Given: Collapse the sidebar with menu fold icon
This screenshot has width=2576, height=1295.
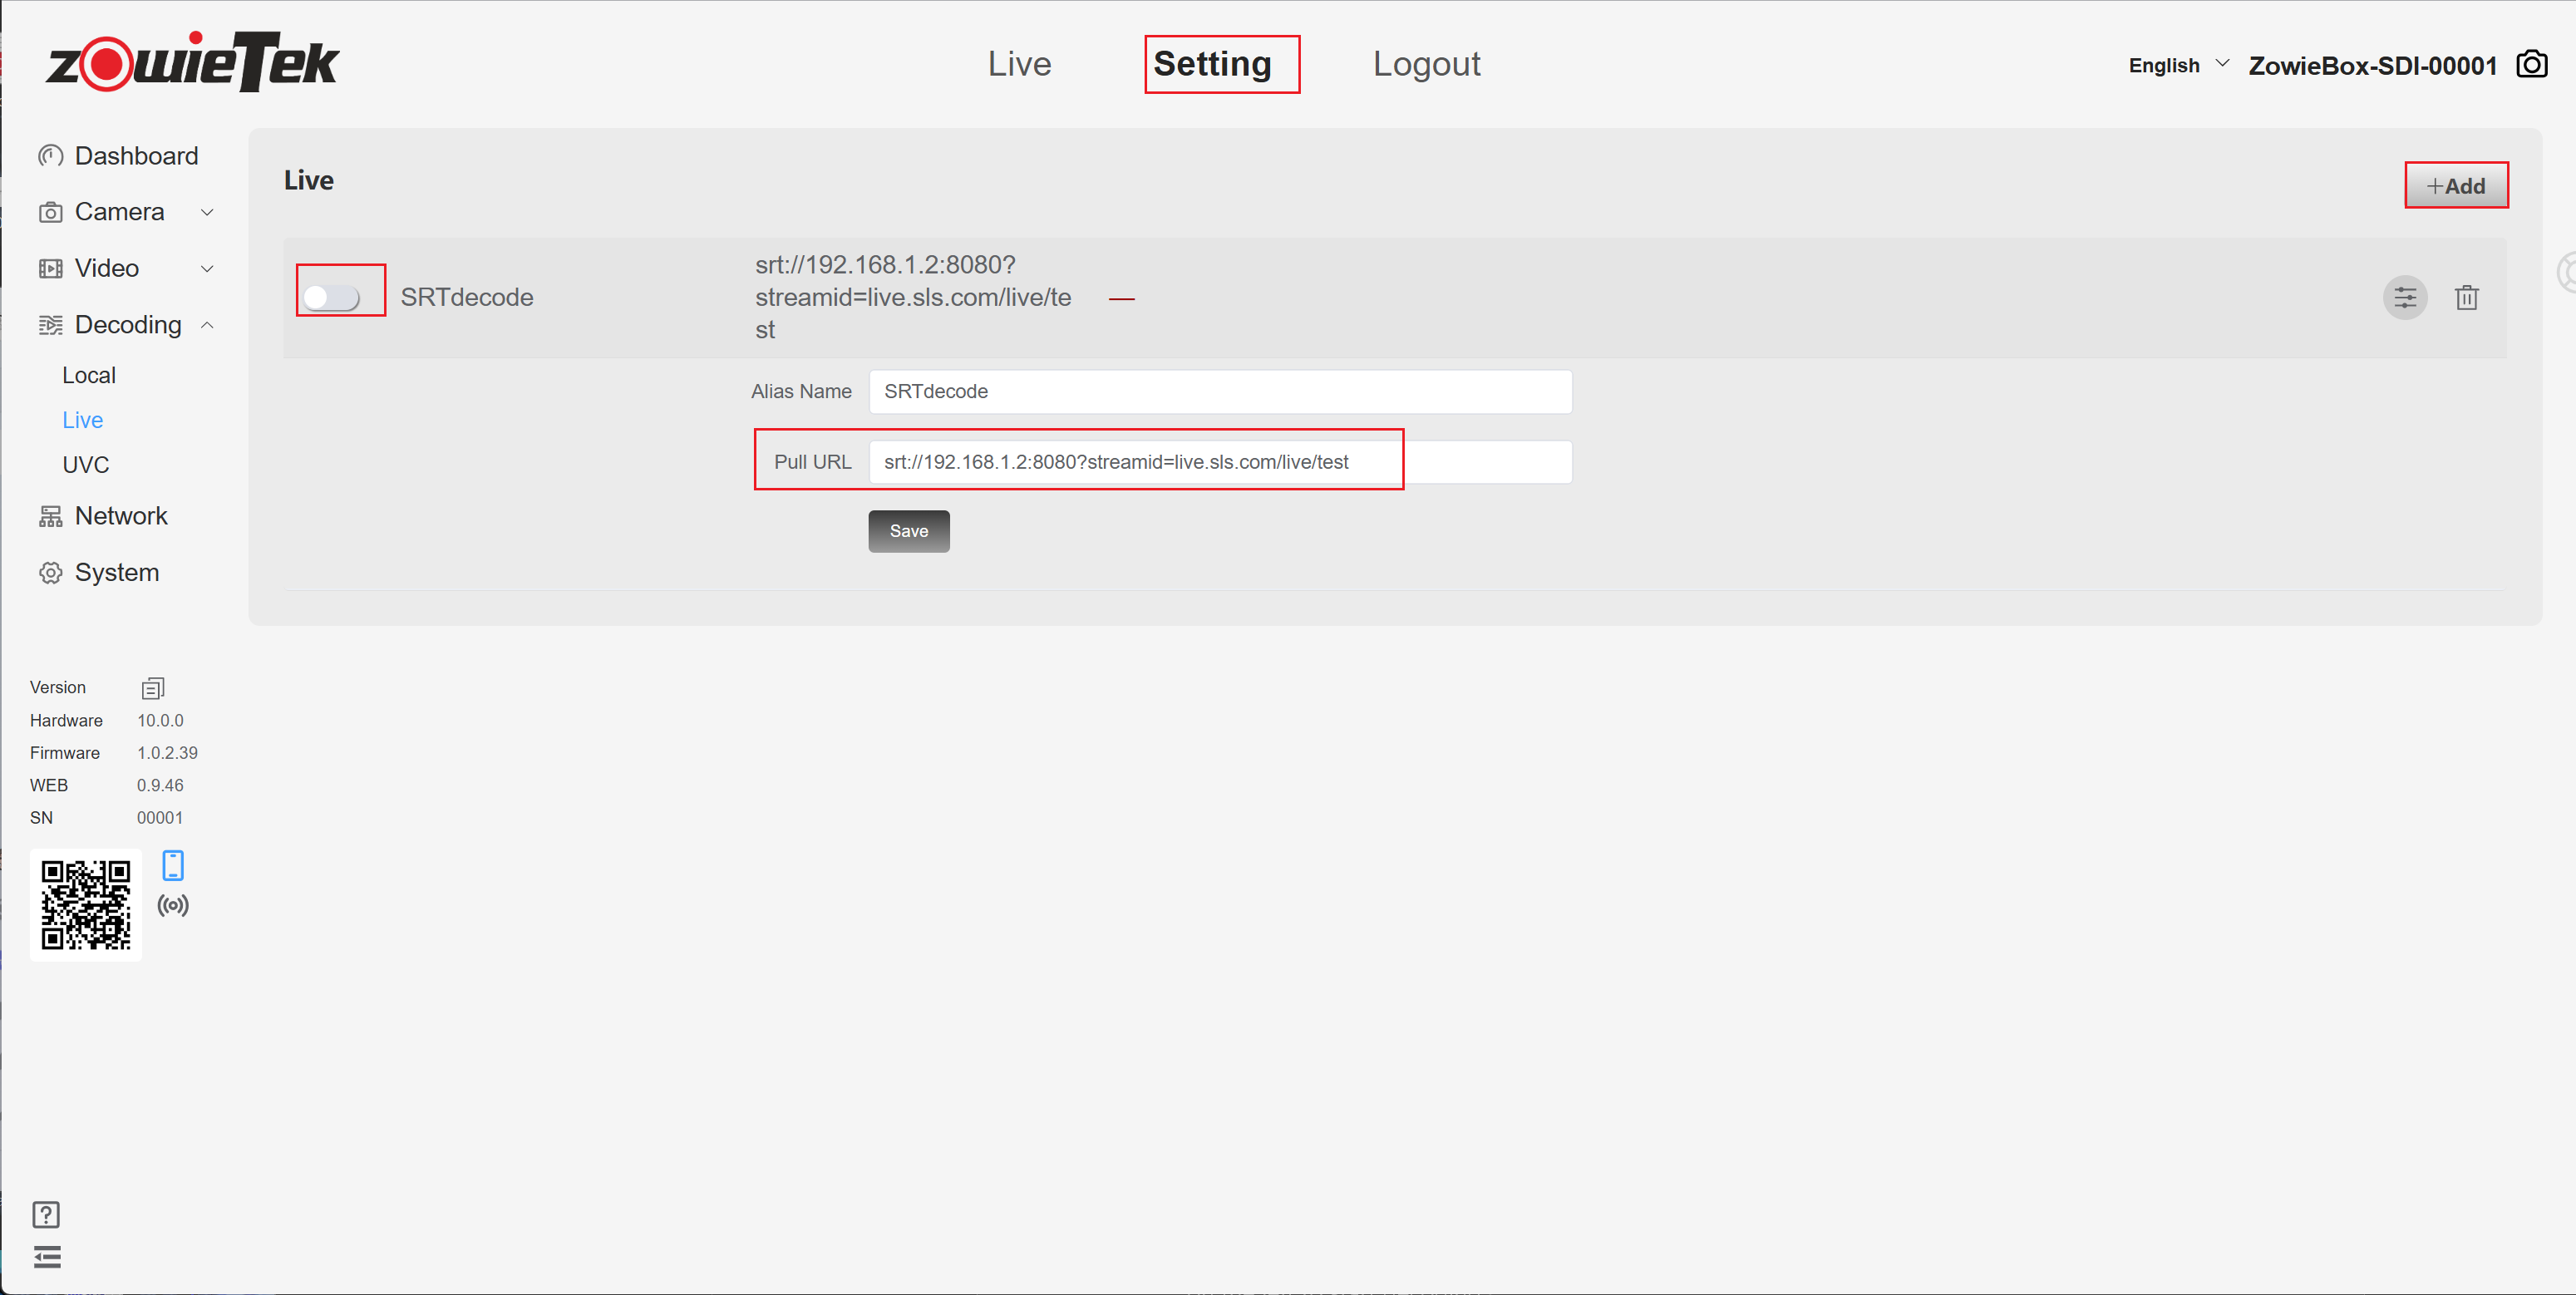Looking at the screenshot, I should [x=47, y=1257].
